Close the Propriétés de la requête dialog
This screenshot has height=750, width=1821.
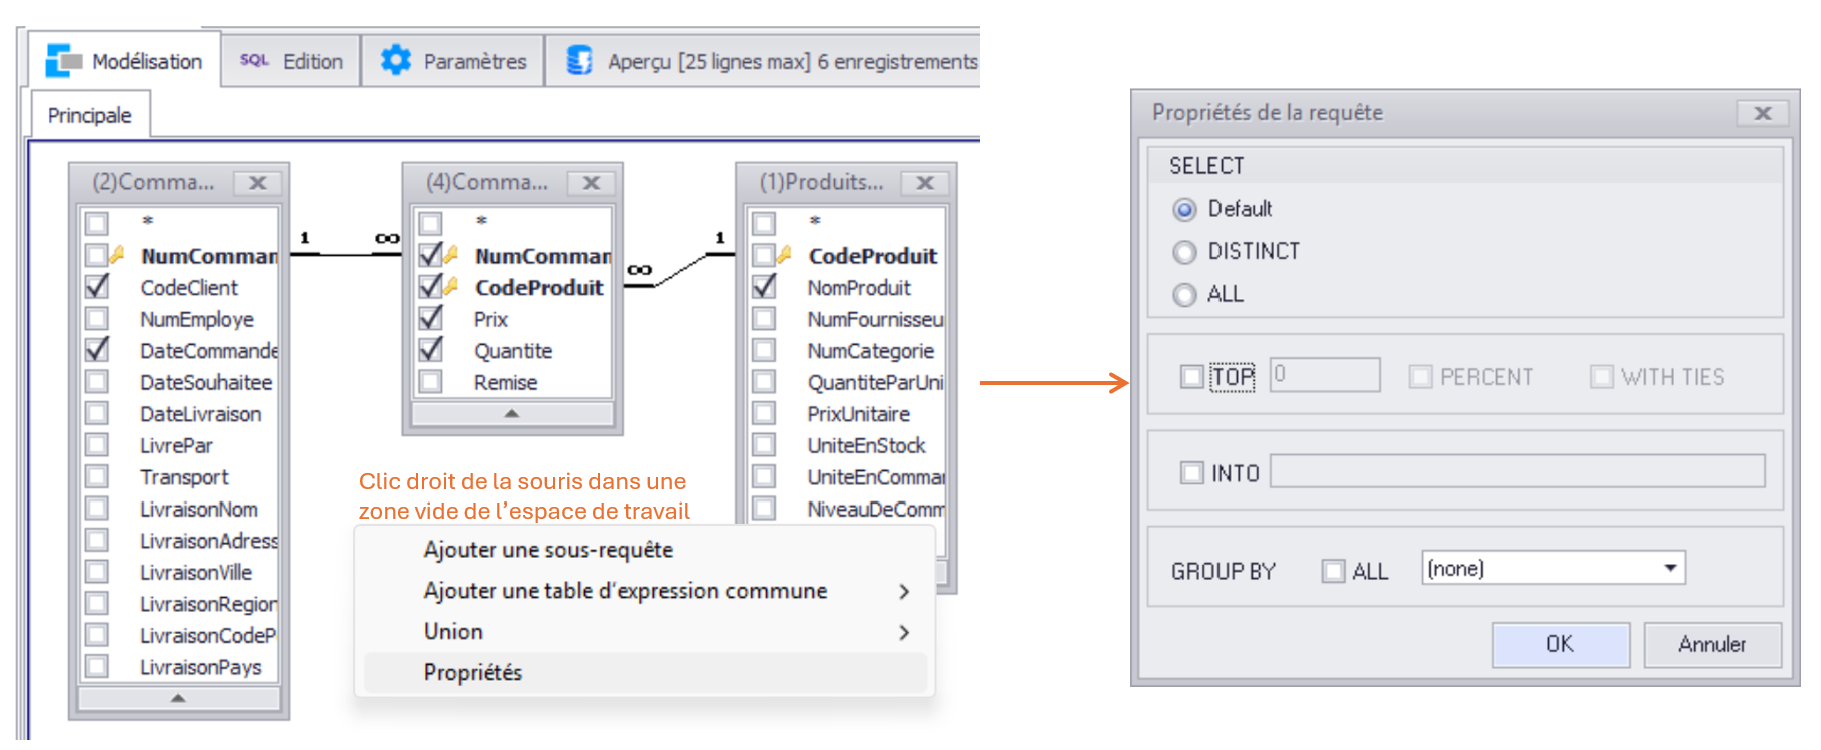pos(1763,113)
